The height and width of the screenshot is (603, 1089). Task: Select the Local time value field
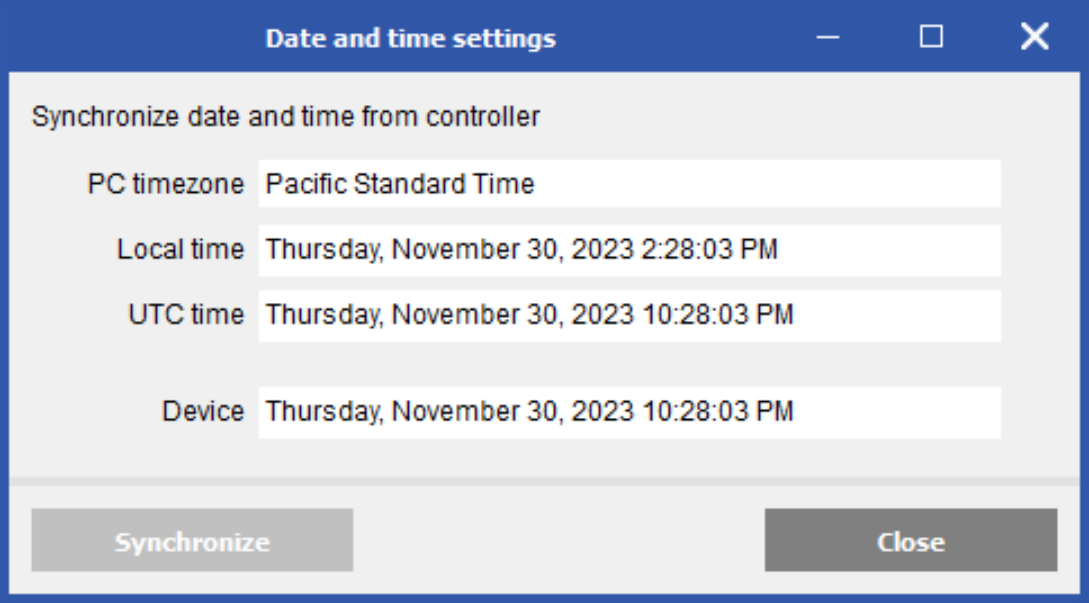[x=629, y=250]
